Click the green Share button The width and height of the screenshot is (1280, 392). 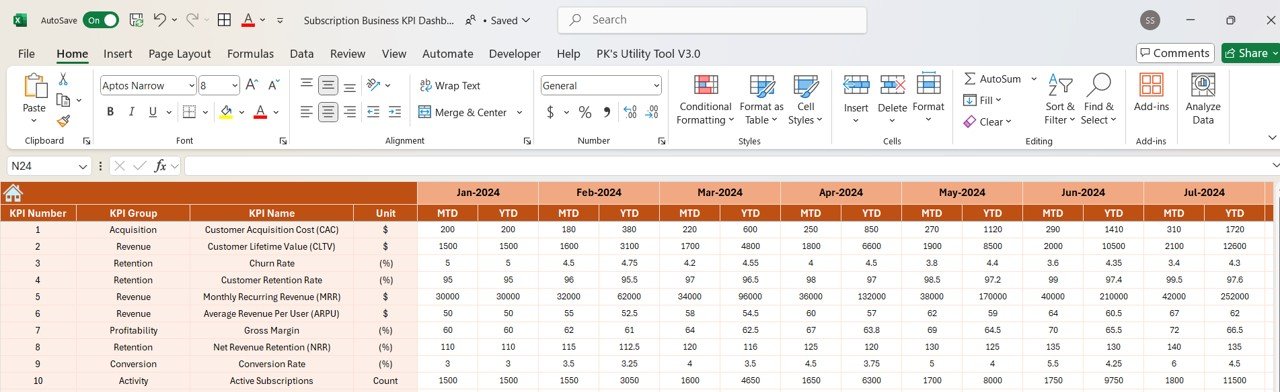click(1250, 53)
